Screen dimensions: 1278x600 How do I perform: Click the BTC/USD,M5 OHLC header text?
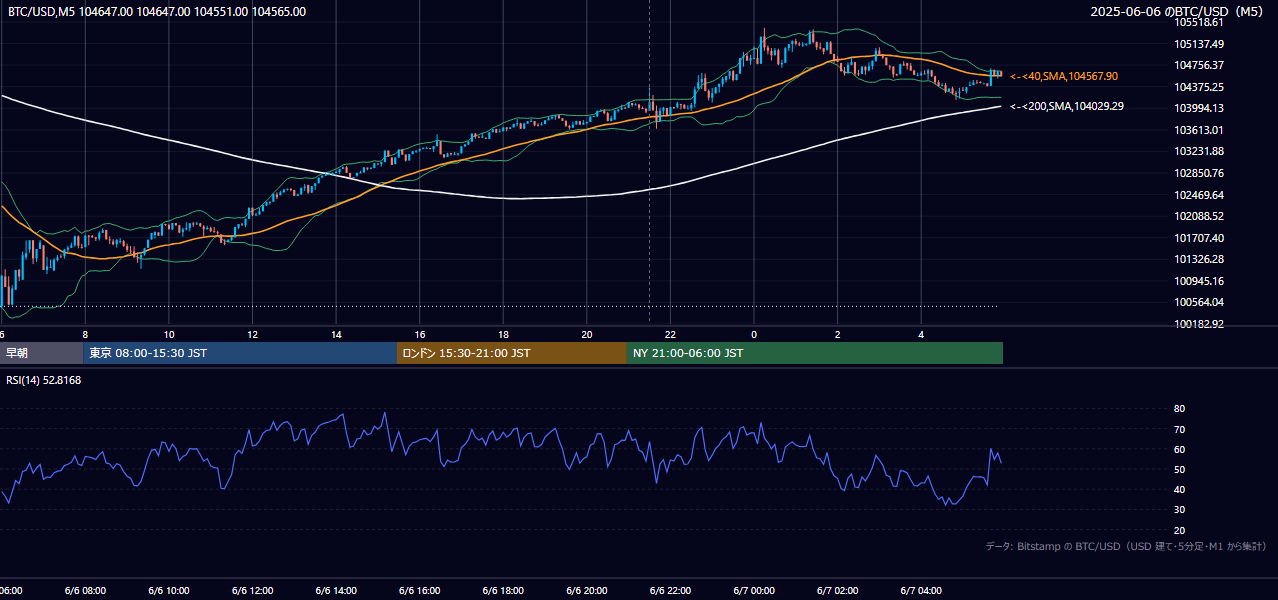pos(157,12)
